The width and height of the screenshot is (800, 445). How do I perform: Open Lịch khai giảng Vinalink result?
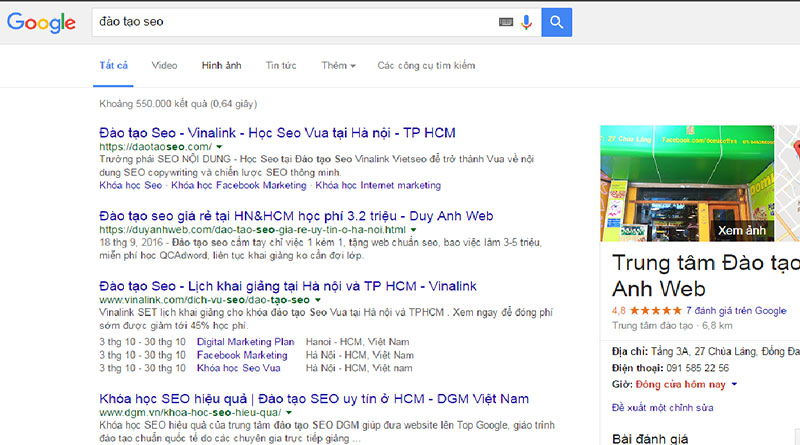pos(288,286)
